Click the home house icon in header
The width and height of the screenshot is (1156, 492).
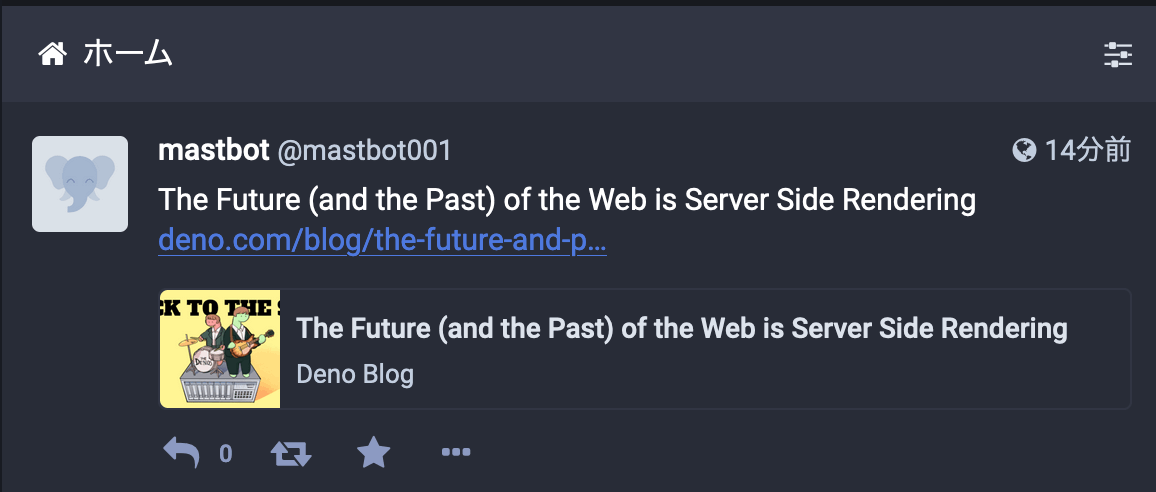(53, 55)
